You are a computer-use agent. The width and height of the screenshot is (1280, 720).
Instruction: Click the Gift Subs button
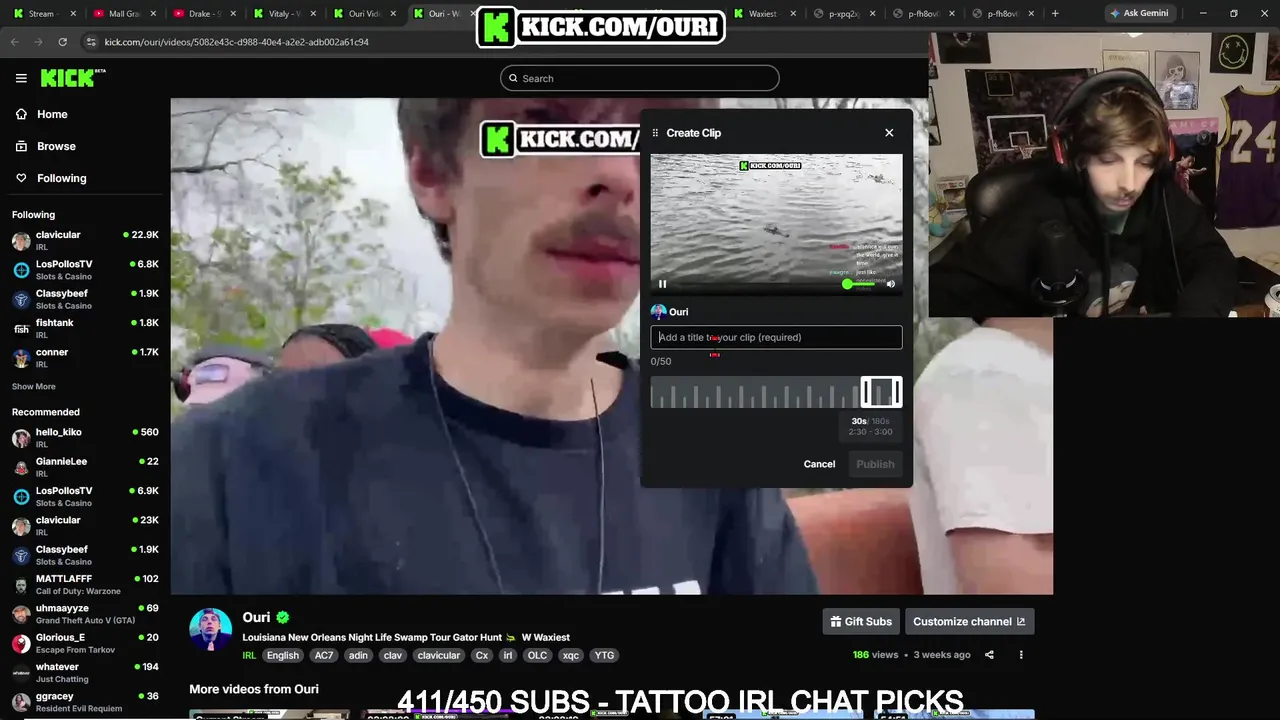tap(861, 621)
